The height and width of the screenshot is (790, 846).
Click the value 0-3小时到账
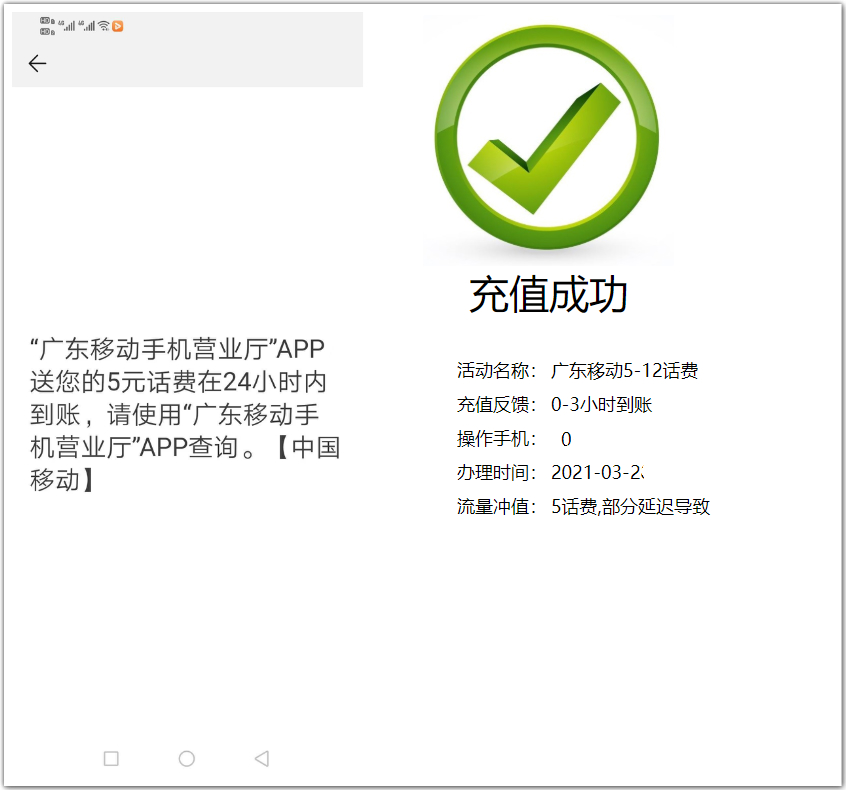tap(602, 405)
